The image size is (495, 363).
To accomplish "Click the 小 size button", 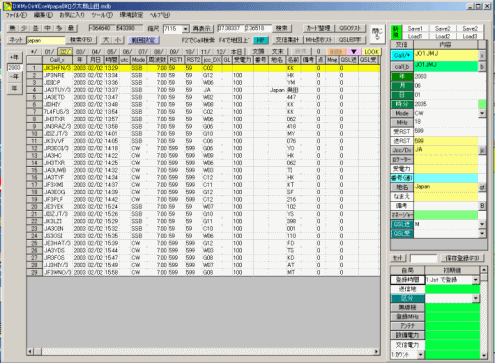I will coord(118,40).
